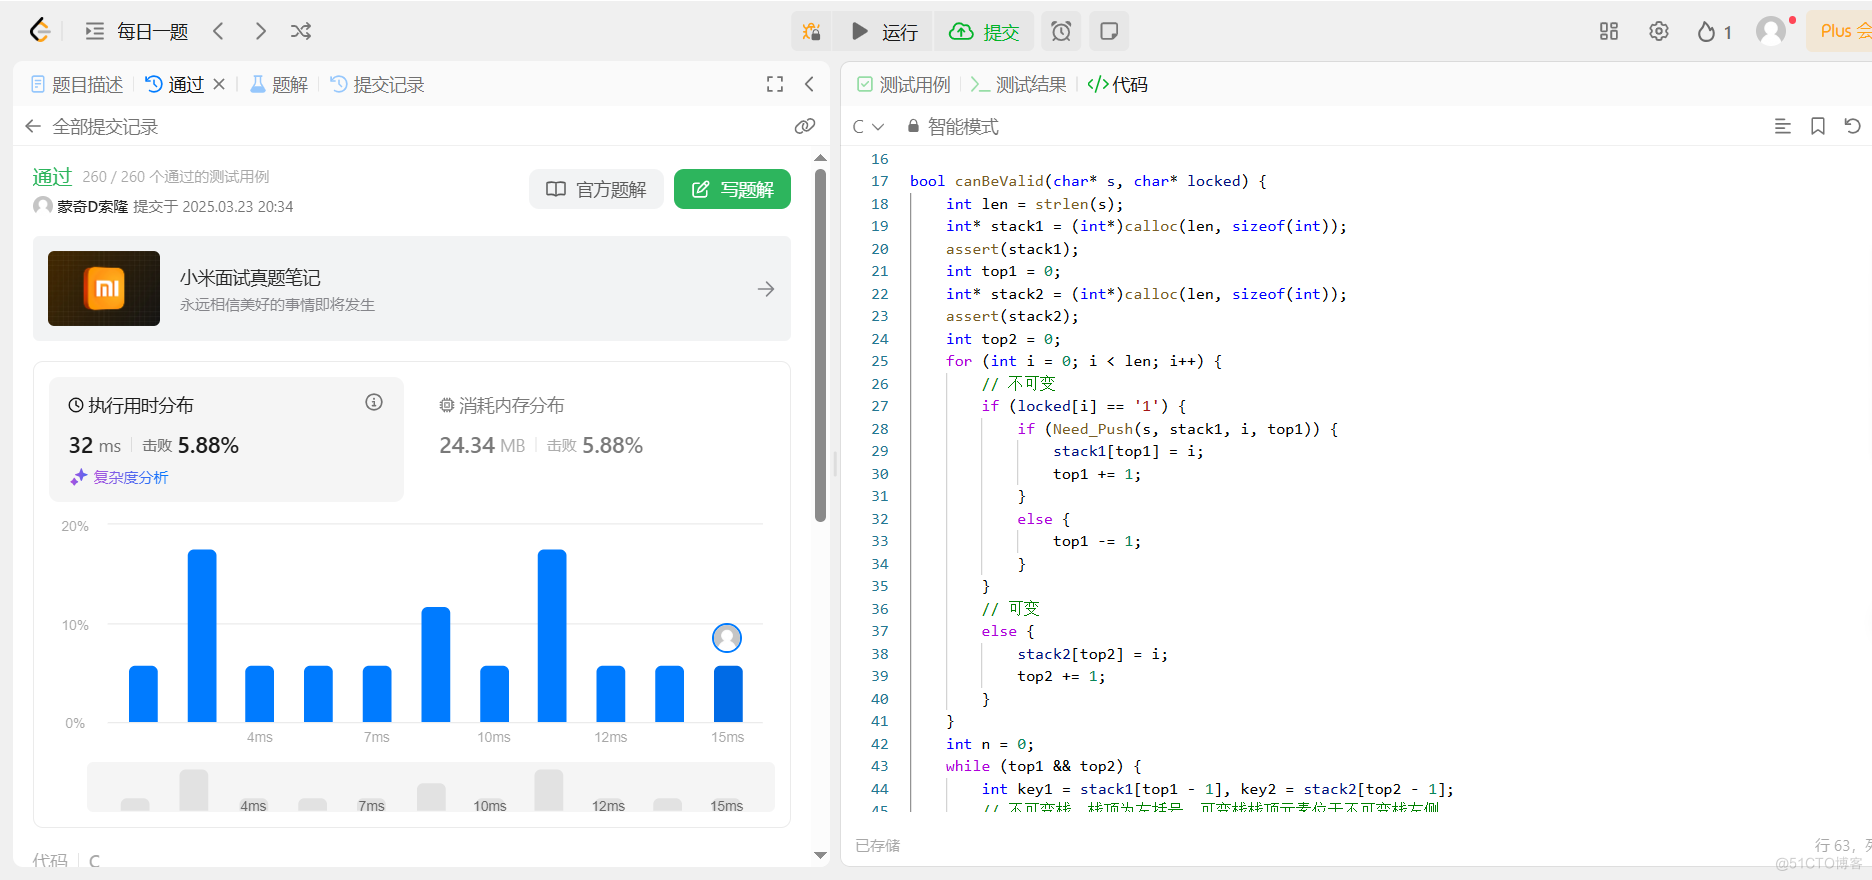Select the 通过 submission tab

click(x=175, y=85)
